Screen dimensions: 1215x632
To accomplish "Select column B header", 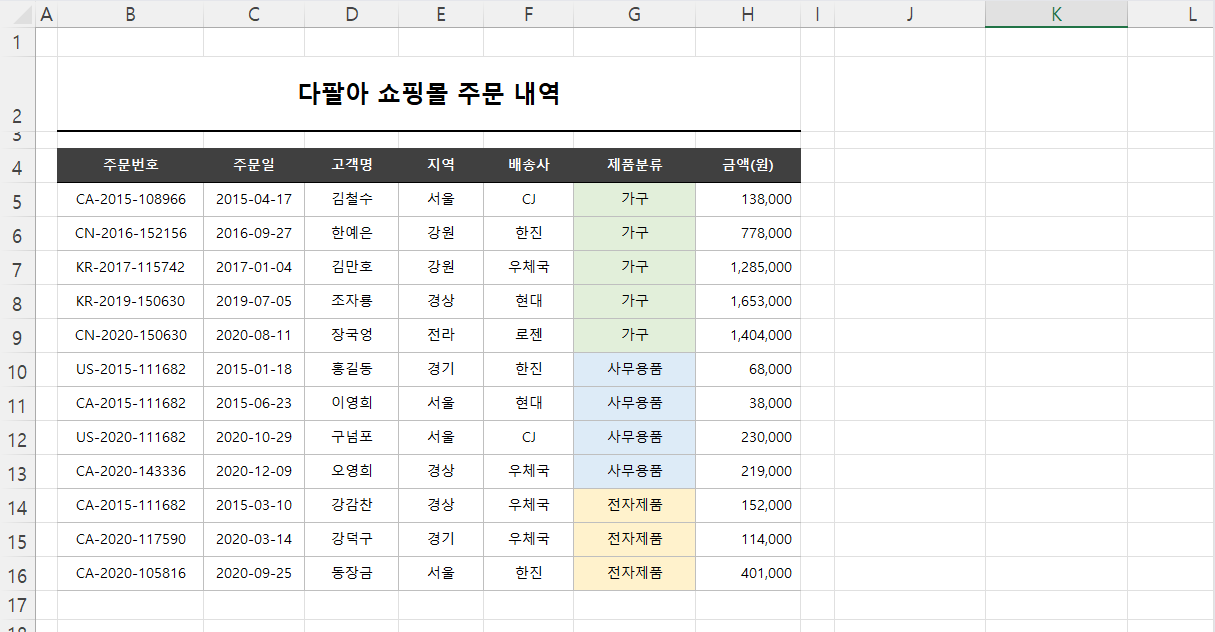I will click(x=129, y=14).
